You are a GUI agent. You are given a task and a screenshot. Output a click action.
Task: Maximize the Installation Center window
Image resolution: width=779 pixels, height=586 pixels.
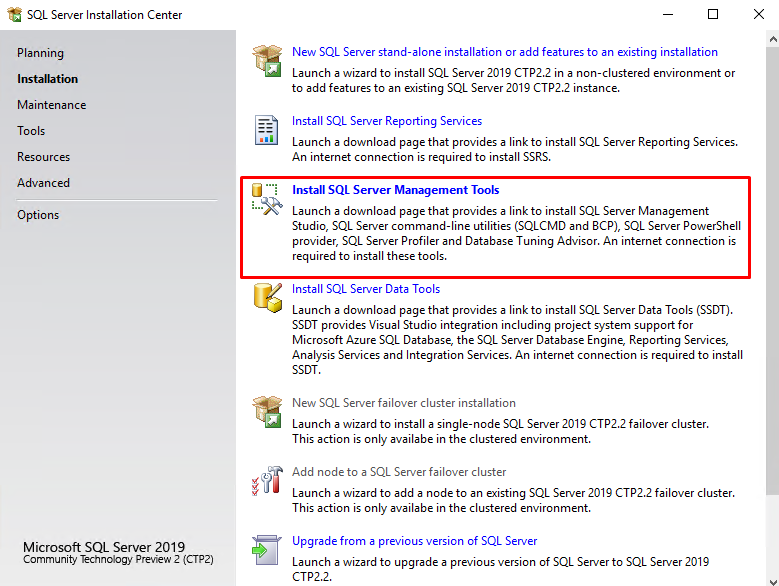(x=712, y=14)
